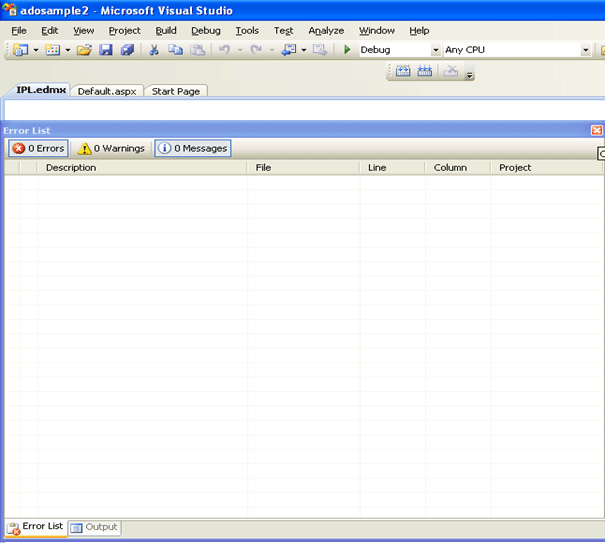Click the Redo arrow icon
605x543 pixels.
tap(256, 50)
